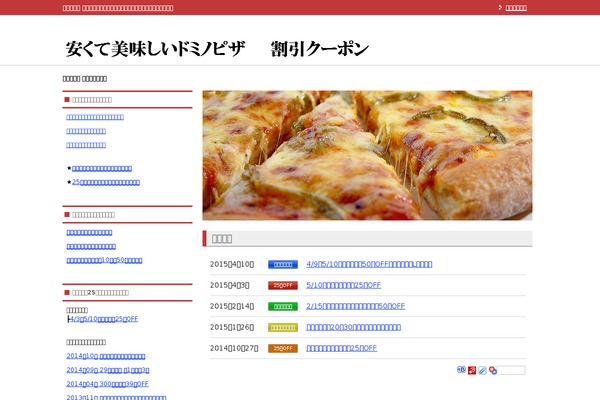This screenshot has width=600, height=400.
Task: Open the sidebar archive link starting 2014 10
Action: coord(106,356)
